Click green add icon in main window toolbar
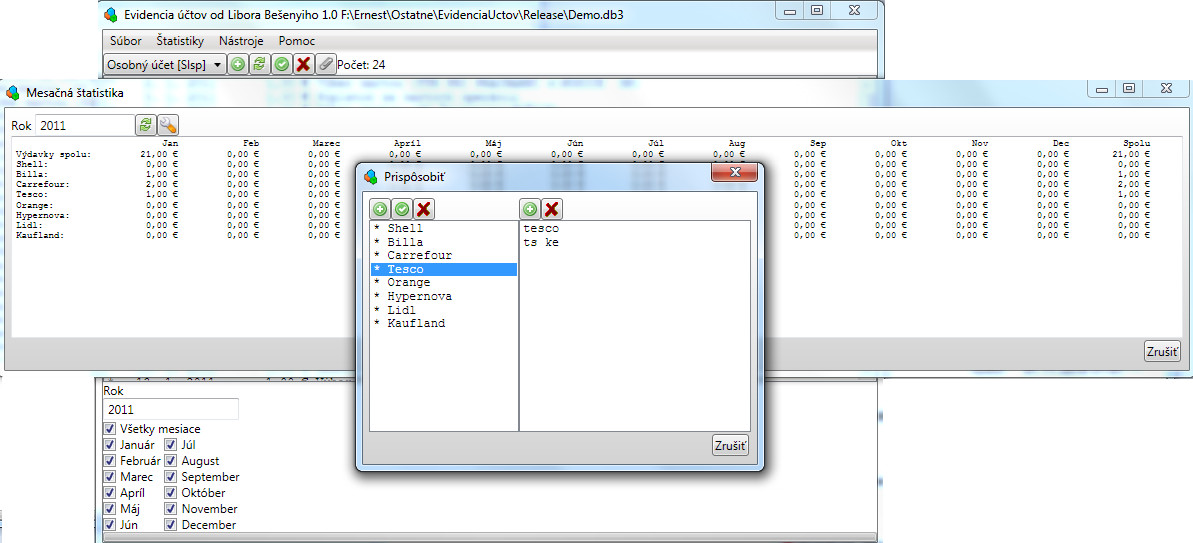 pos(238,65)
